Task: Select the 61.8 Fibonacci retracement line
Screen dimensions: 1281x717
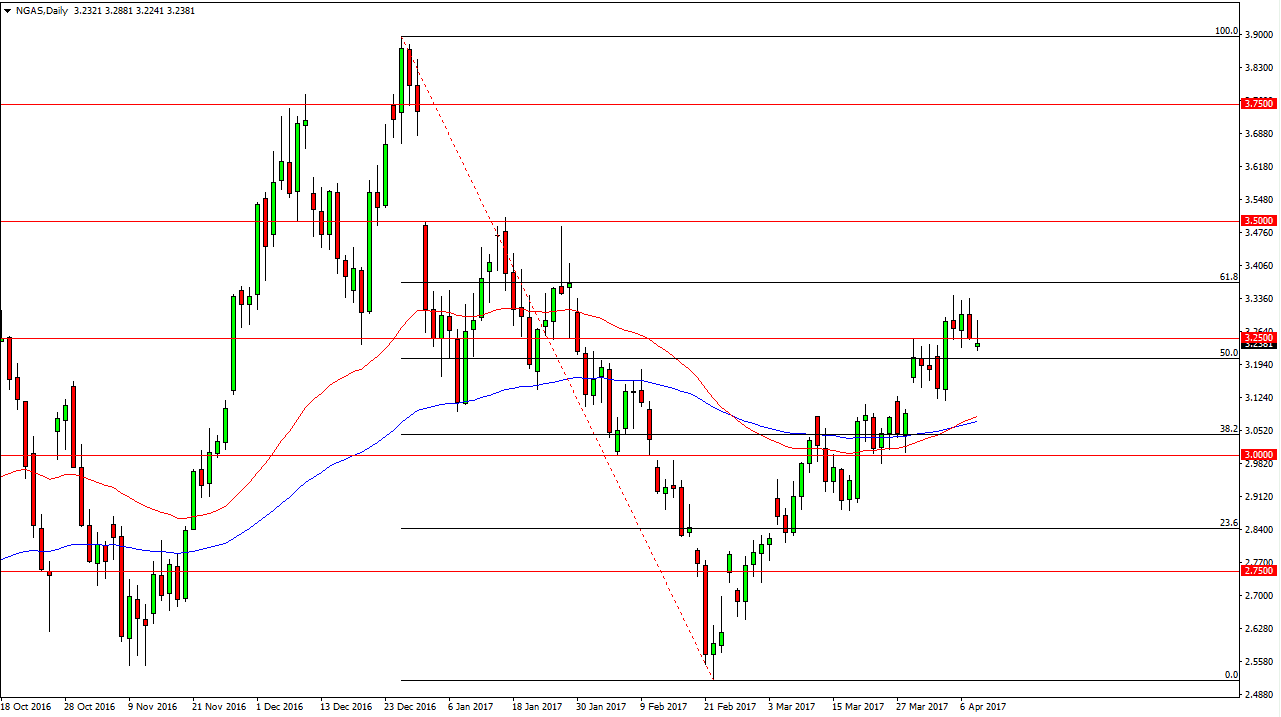Action: [x=800, y=282]
